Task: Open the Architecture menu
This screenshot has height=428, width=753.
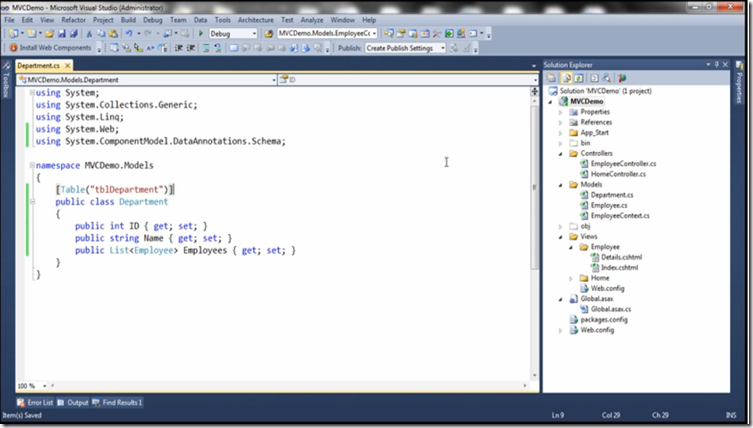Action: tap(255, 20)
